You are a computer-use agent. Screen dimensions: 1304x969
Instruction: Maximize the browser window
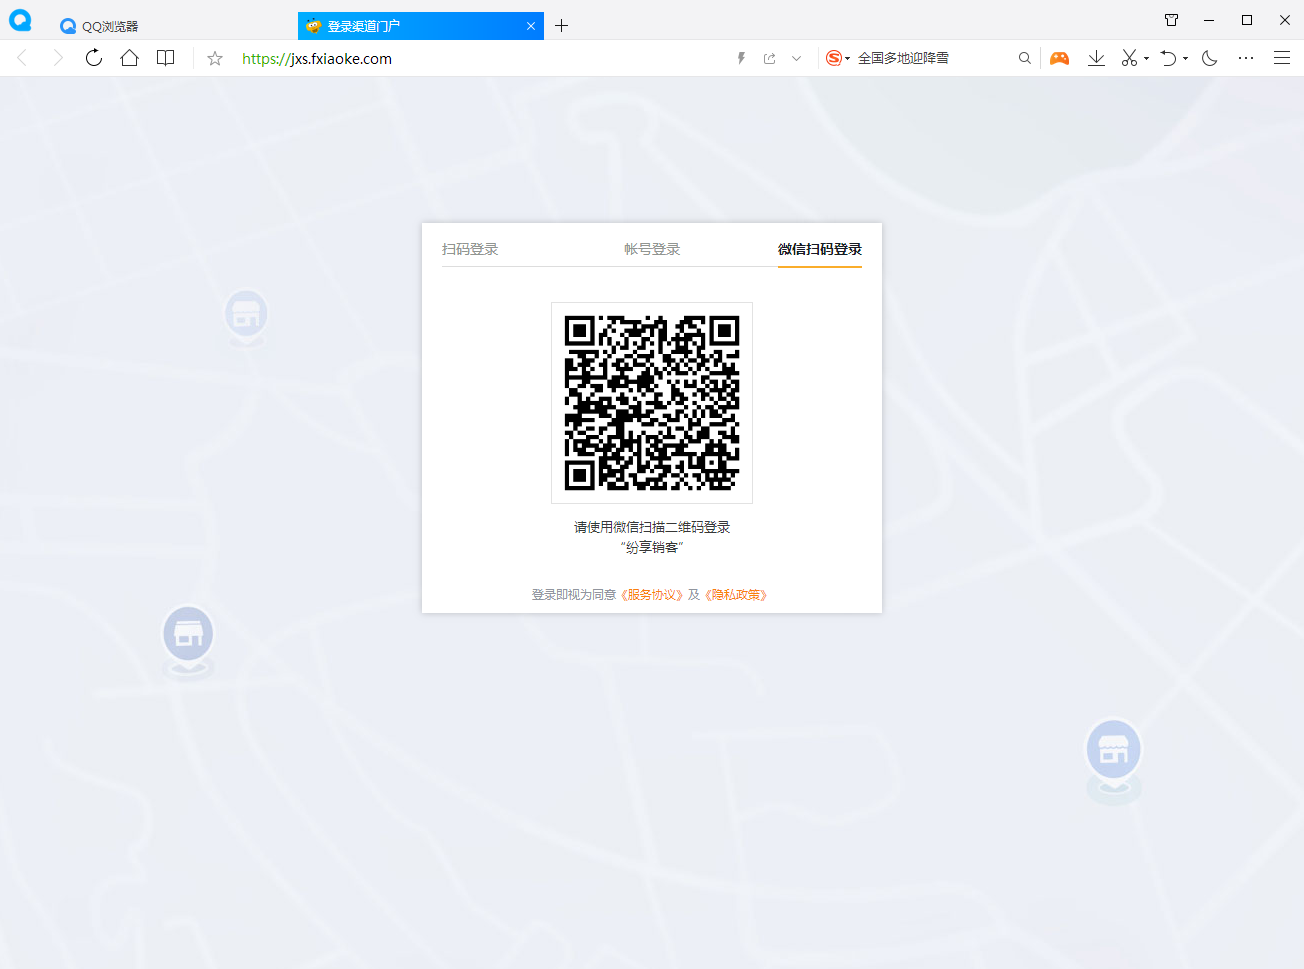[1247, 20]
